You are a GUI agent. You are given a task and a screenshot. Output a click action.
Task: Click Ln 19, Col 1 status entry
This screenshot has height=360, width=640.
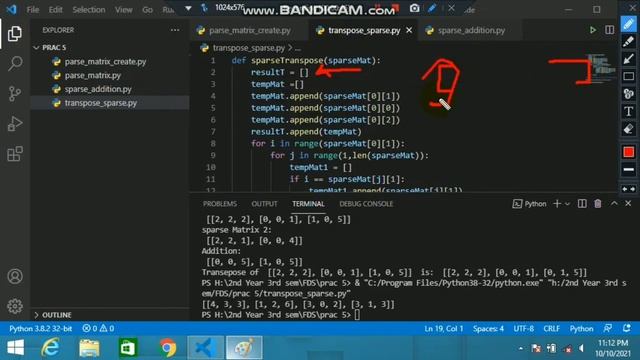[x=444, y=329]
